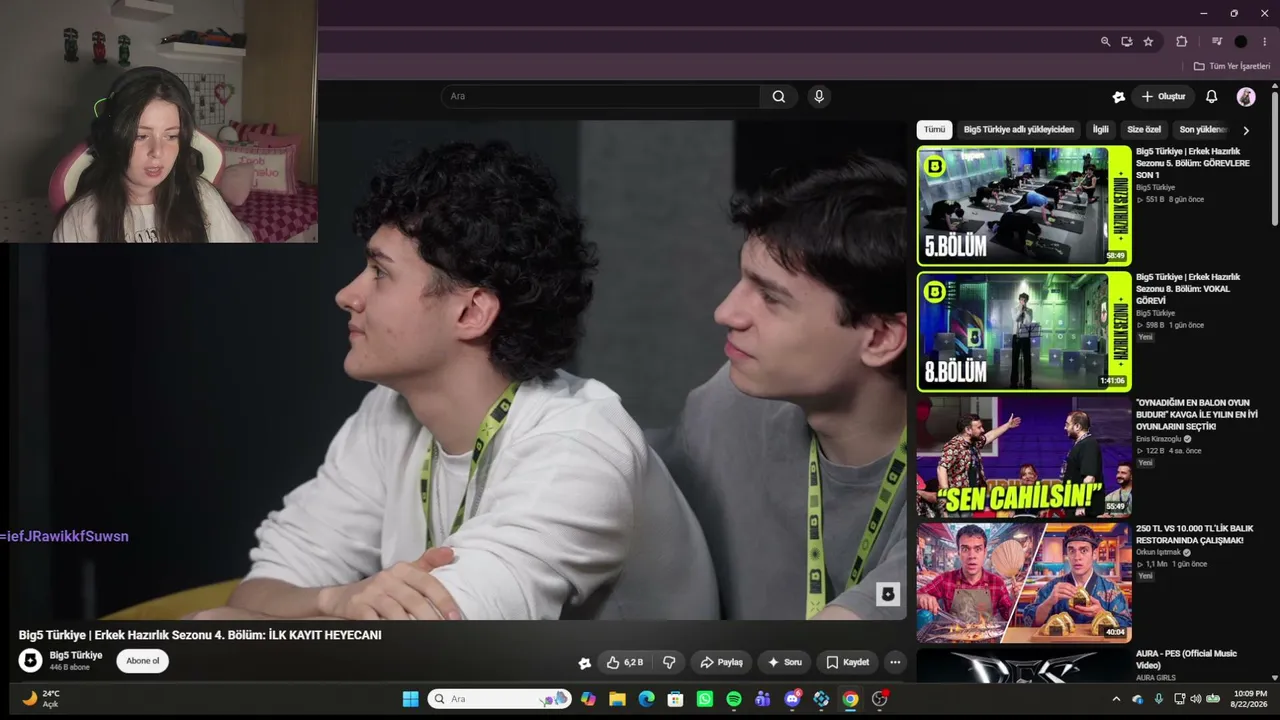This screenshot has width=1280, height=720.
Task: Open File Explorer from the taskbar
Action: point(617,699)
